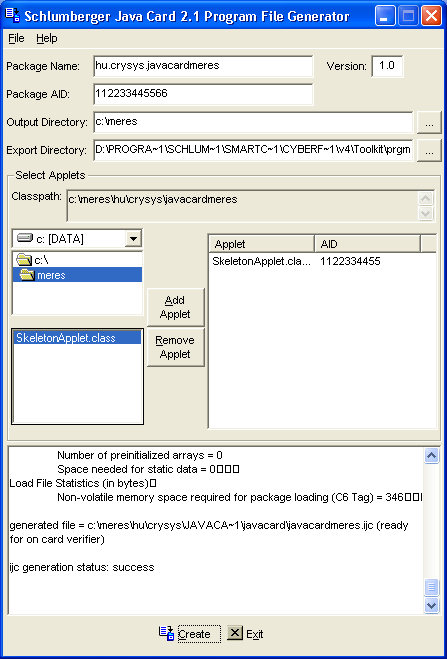This screenshot has width=447, height=659.
Task: Click the Package Name input field
Action: 203,66
